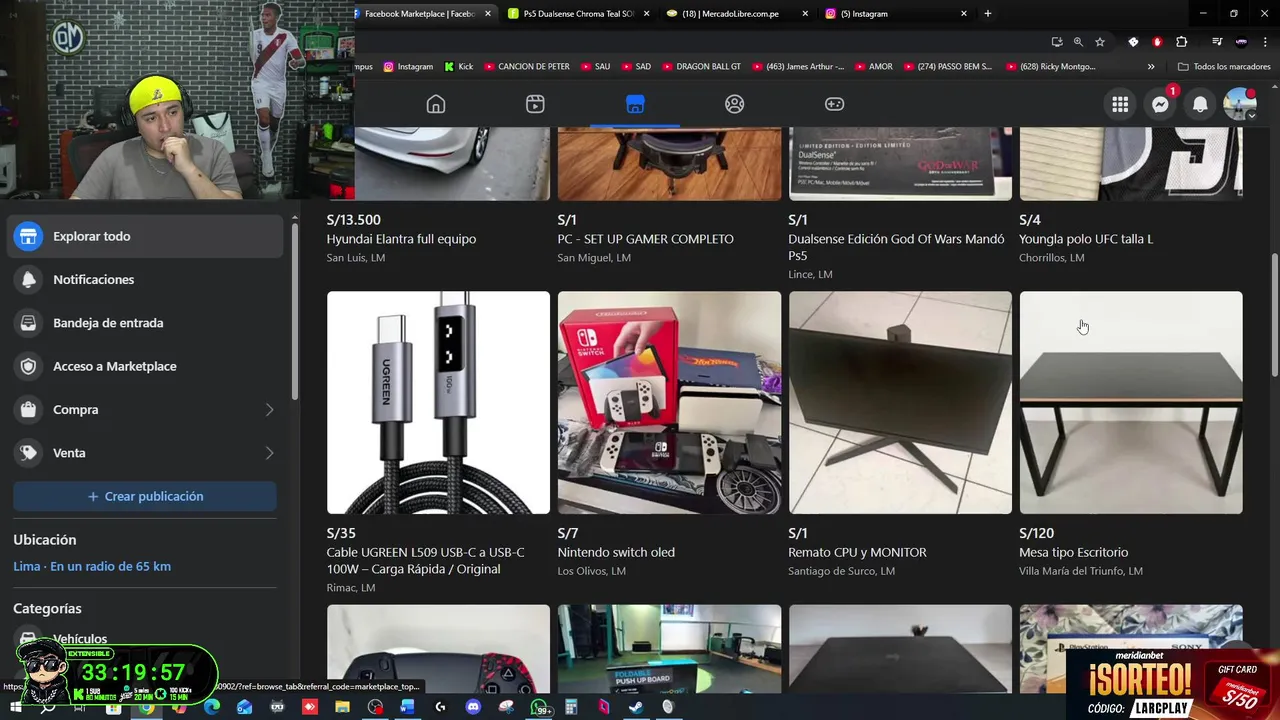The image size is (1280, 720).
Task: Open File Explorer from taskbar
Action: pos(342,707)
